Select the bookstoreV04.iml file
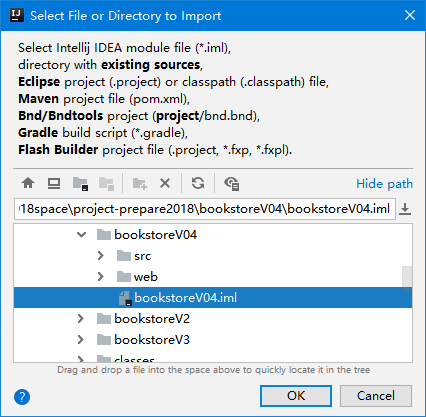426x417 pixels. (213, 298)
